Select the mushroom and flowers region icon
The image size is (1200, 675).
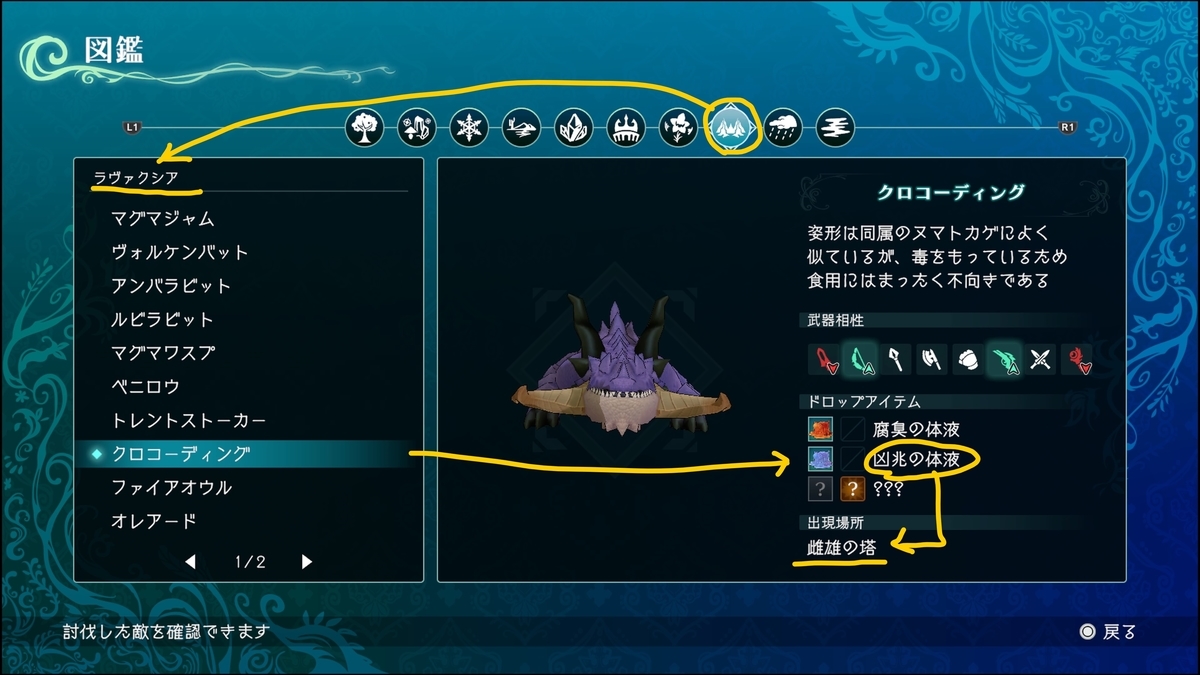[417, 128]
